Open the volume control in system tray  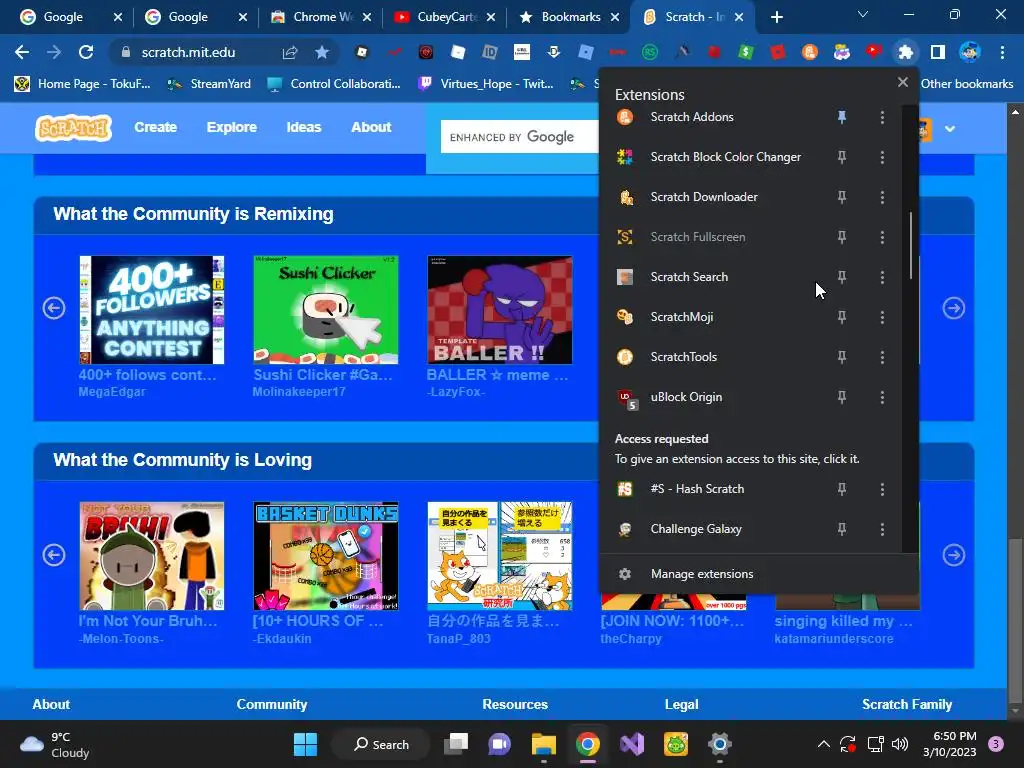(x=900, y=744)
